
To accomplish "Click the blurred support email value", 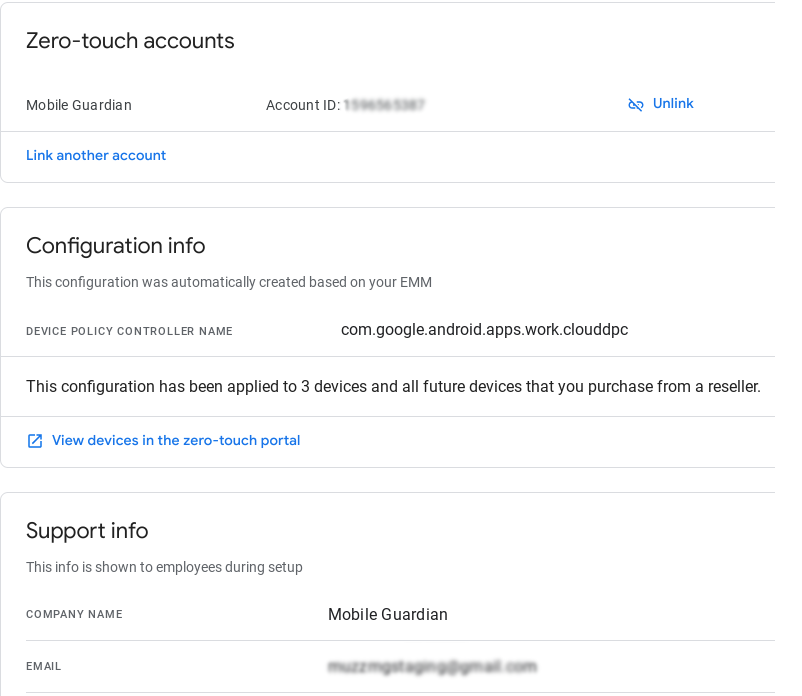I will click(x=432, y=666).
